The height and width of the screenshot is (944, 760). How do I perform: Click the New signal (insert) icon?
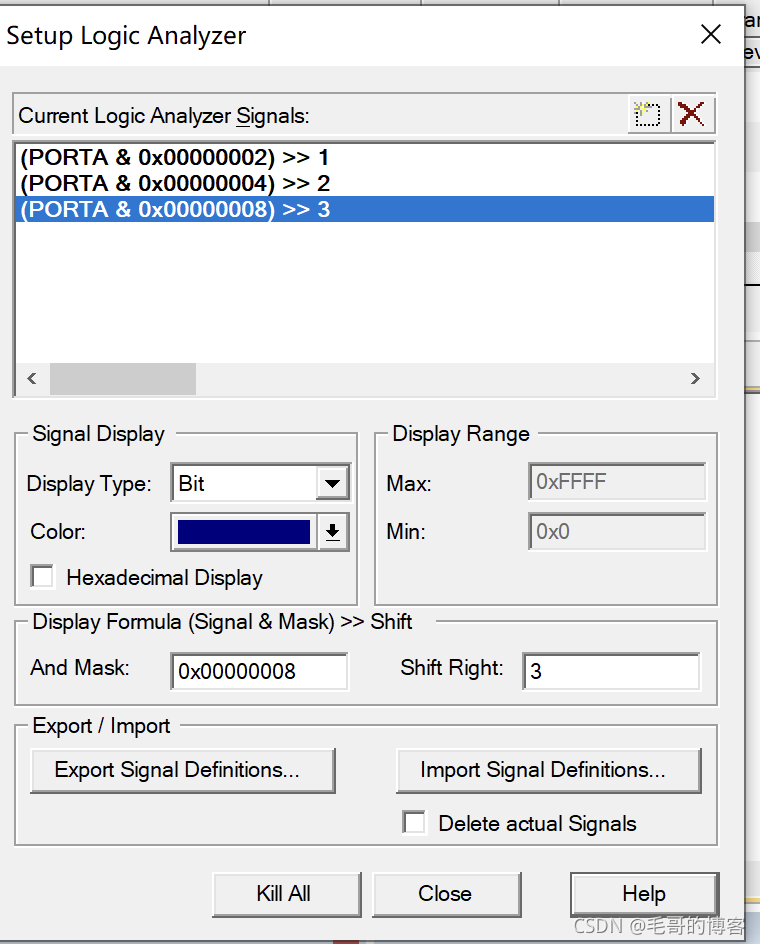tap(648, 114)
